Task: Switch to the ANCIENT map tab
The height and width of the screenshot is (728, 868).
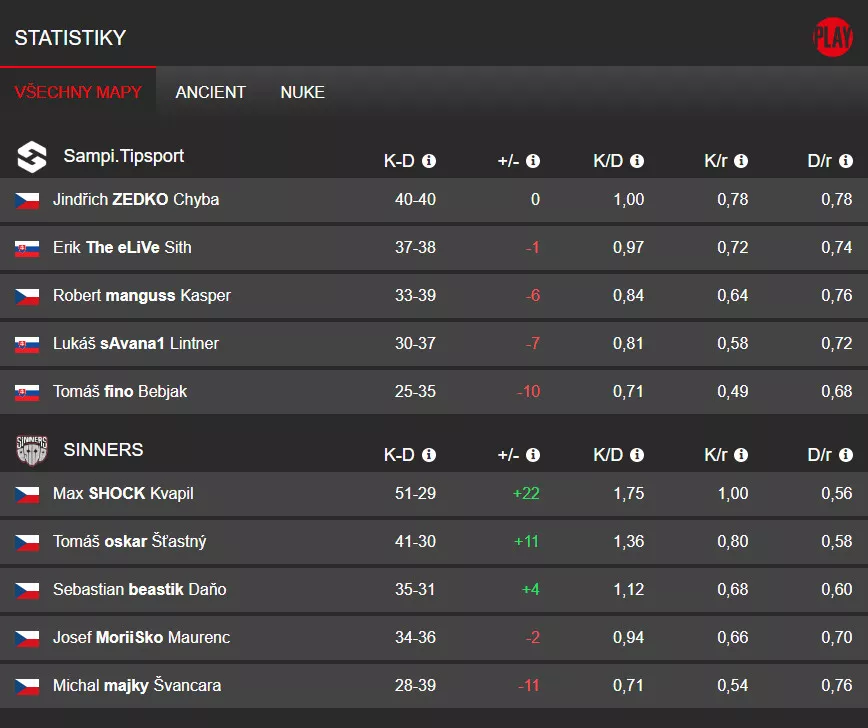Action: [x=210, y=92]
